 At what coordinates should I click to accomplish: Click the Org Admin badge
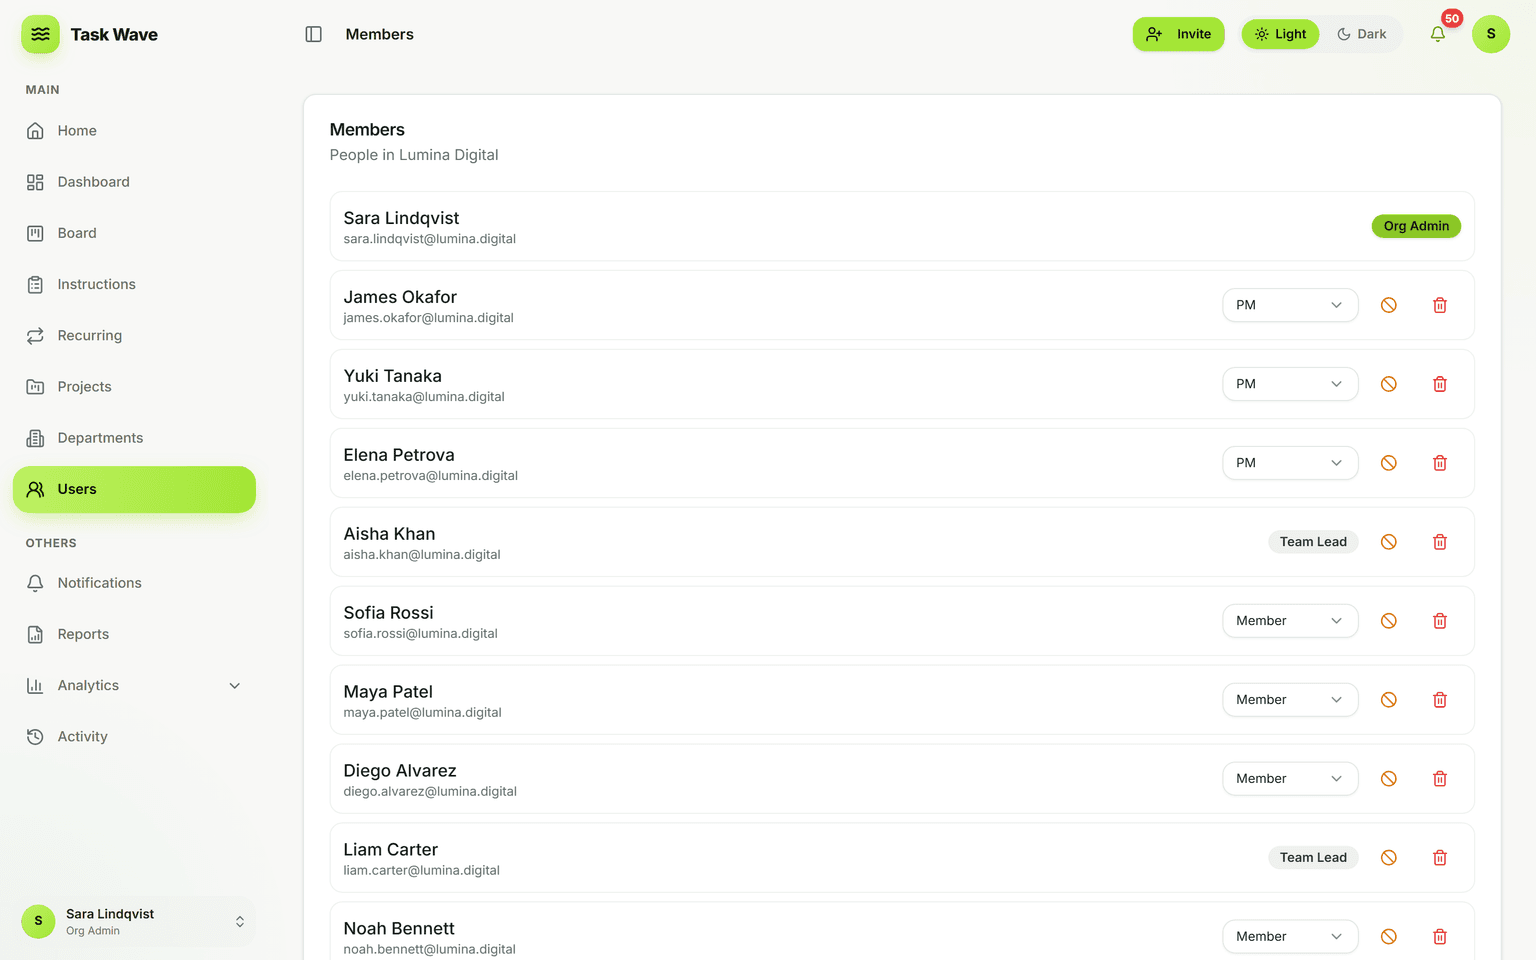(1416, 226)
